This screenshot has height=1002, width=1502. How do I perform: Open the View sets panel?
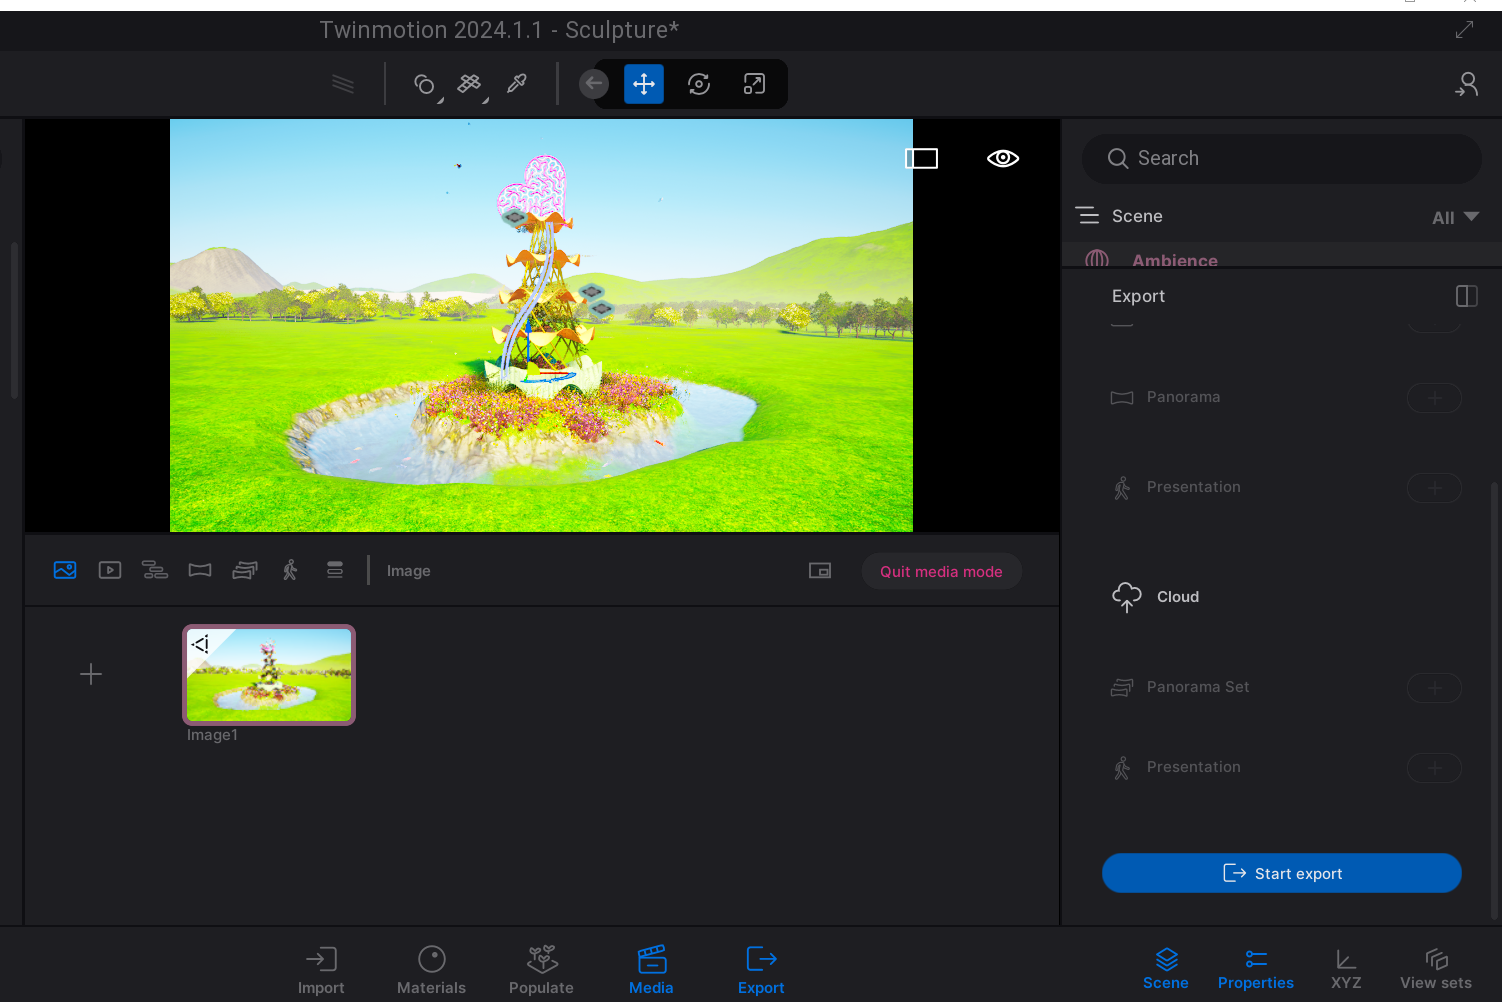1436,969
